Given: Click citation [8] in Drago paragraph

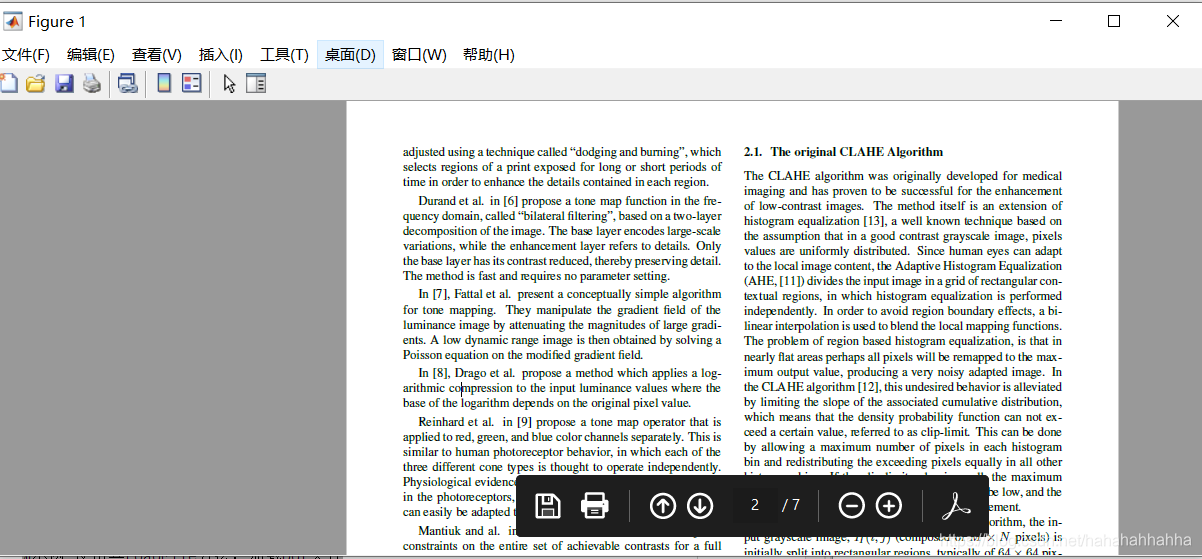Looking at the screenshot, I should 440,373.
